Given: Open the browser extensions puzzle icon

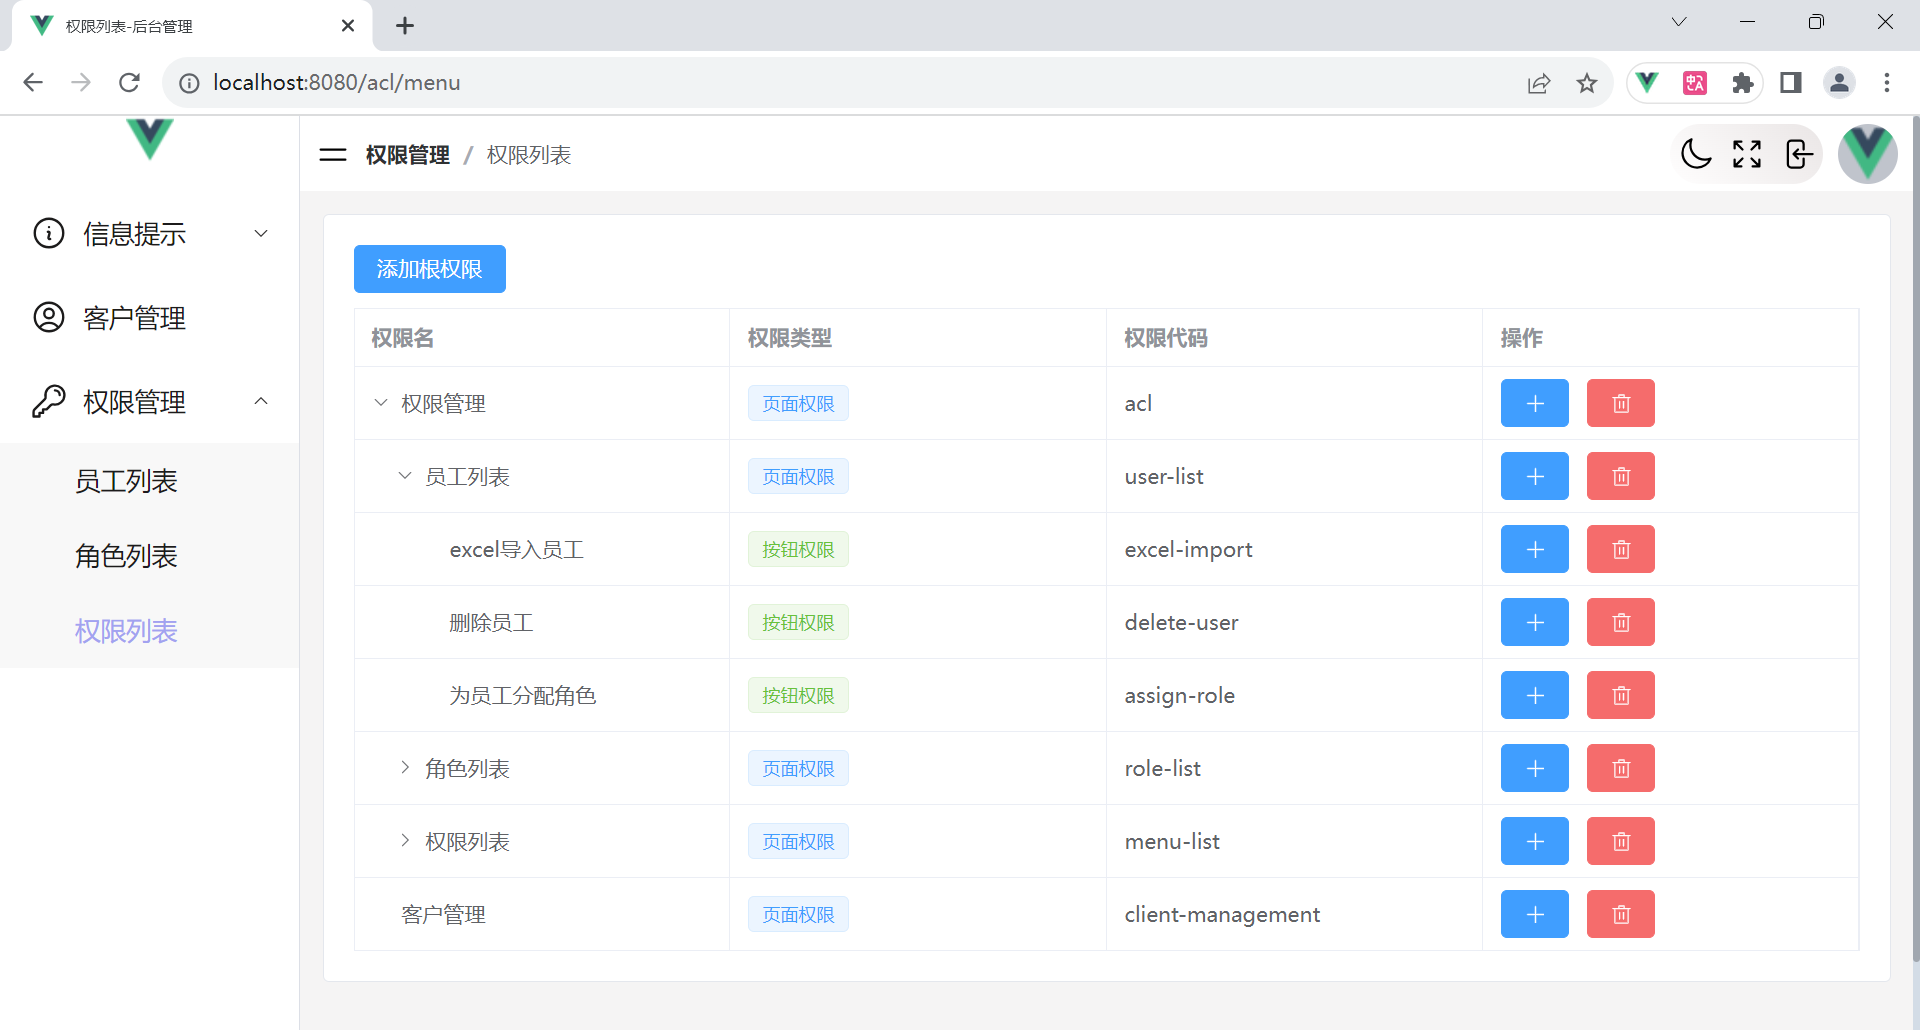Looking at the screenshot, I should click(x=1743, y=83).
